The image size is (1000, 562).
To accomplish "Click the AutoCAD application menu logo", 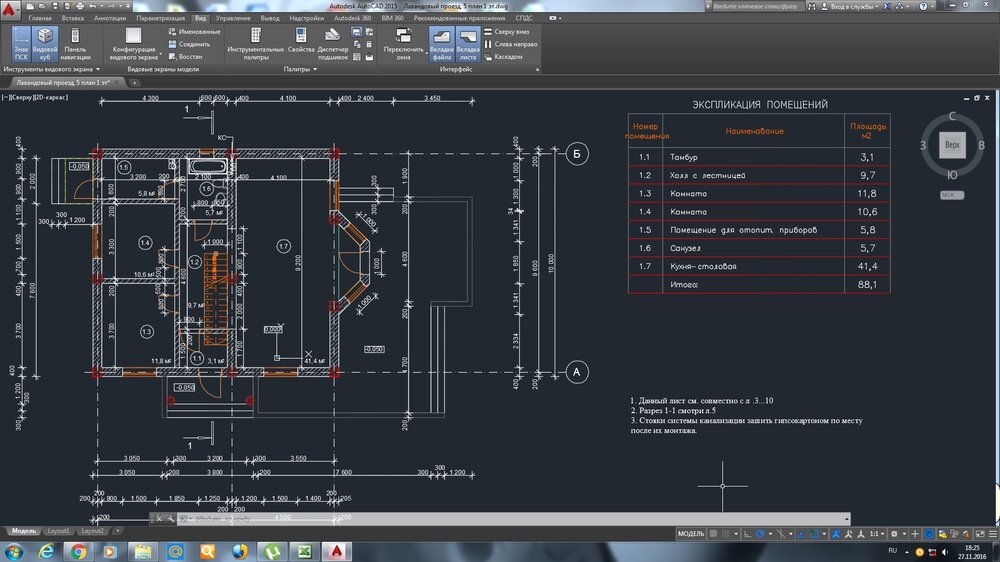I will 11,9.
